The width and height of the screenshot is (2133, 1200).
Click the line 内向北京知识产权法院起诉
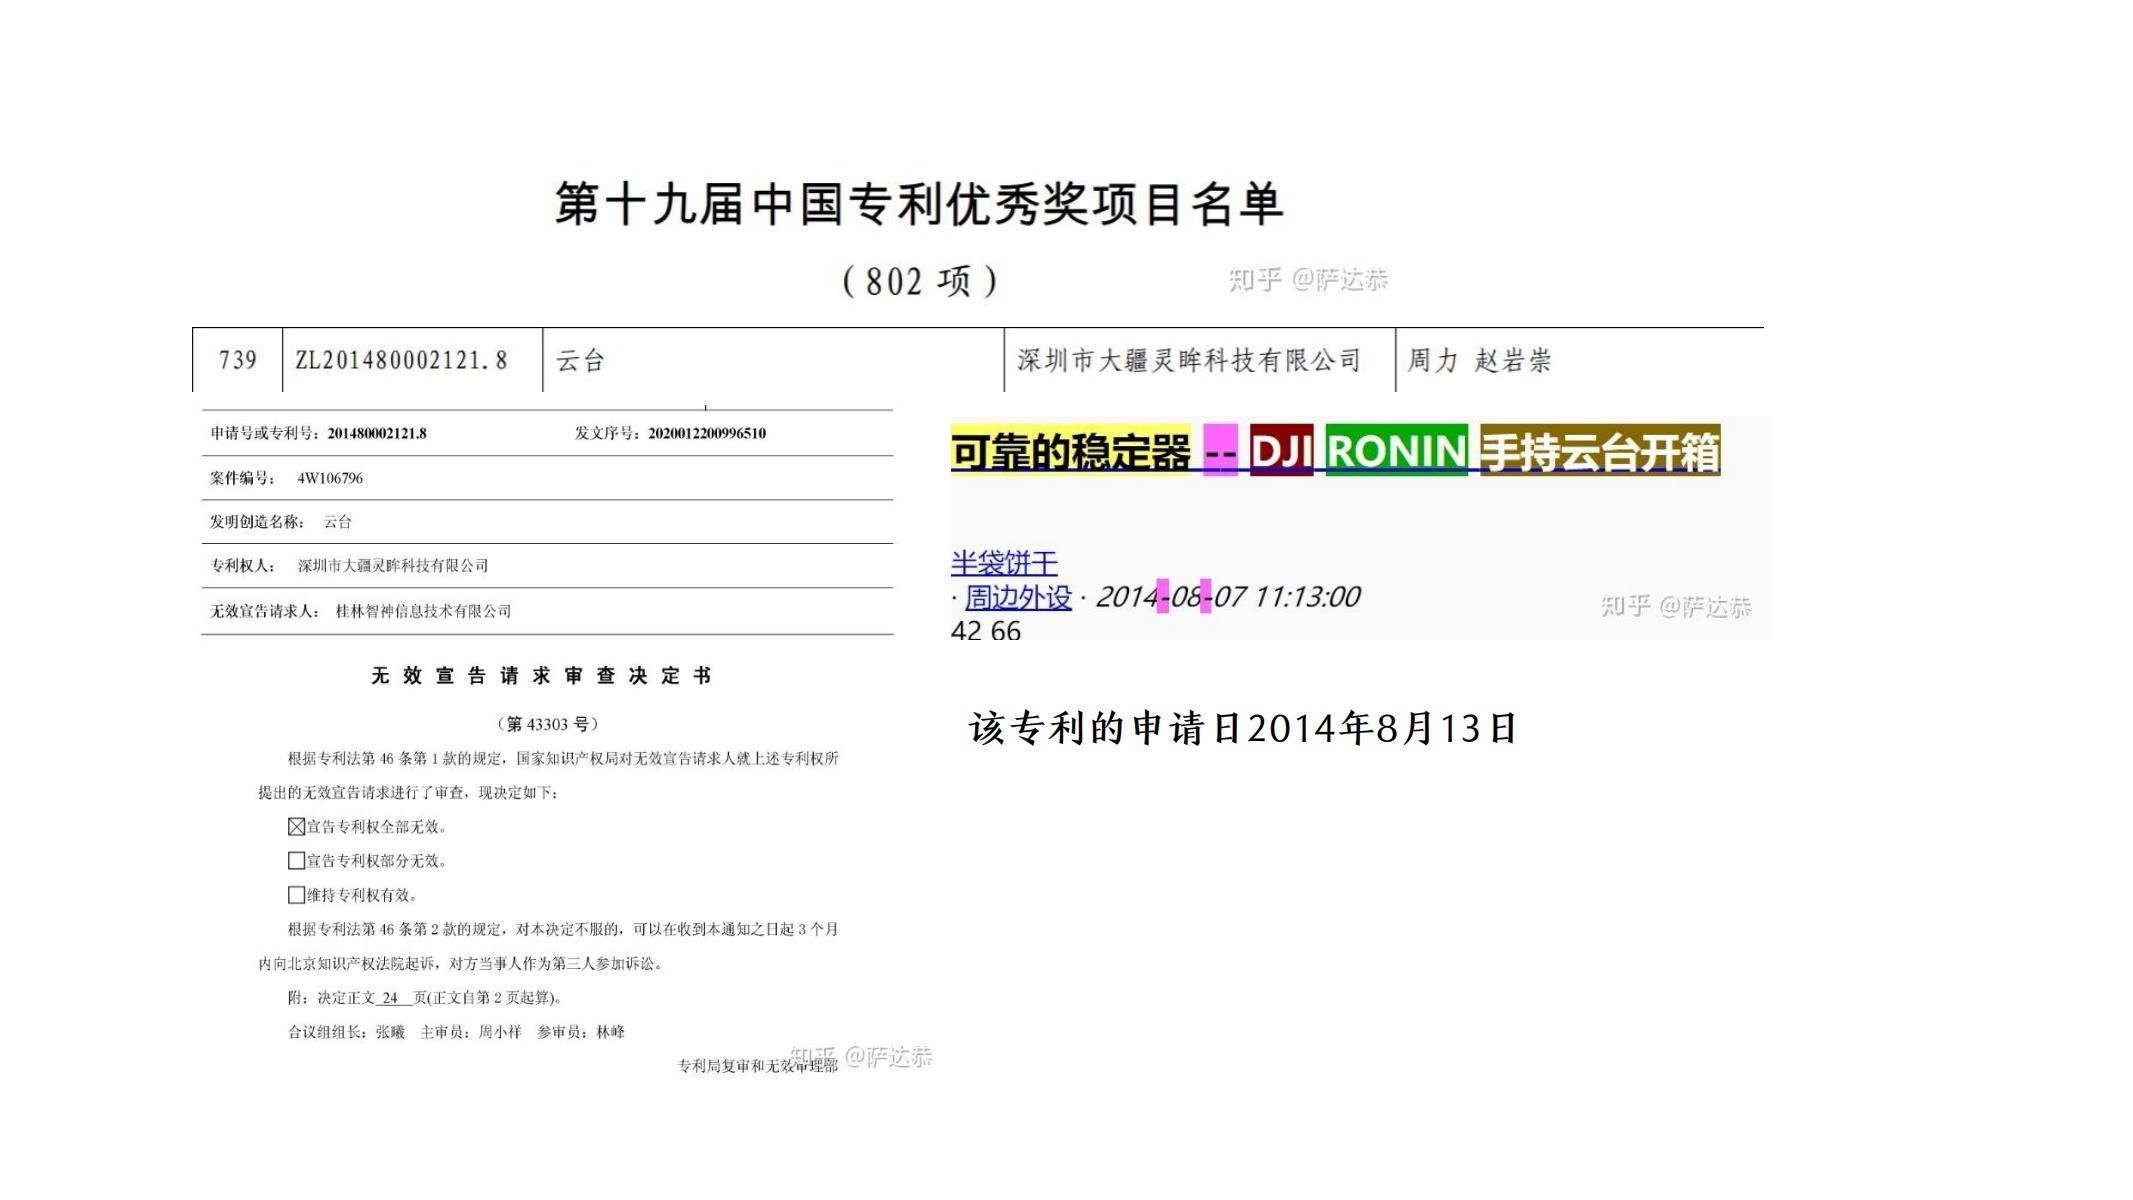point(460,964)
